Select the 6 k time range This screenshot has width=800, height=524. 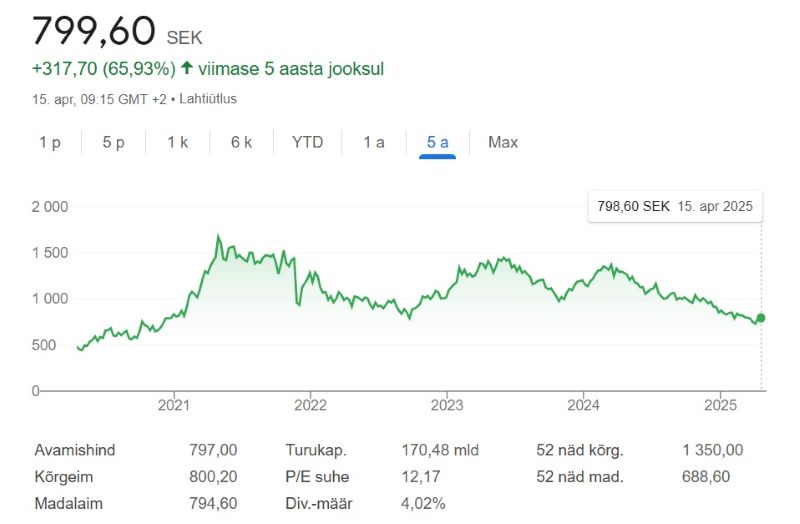pos(241,142)
